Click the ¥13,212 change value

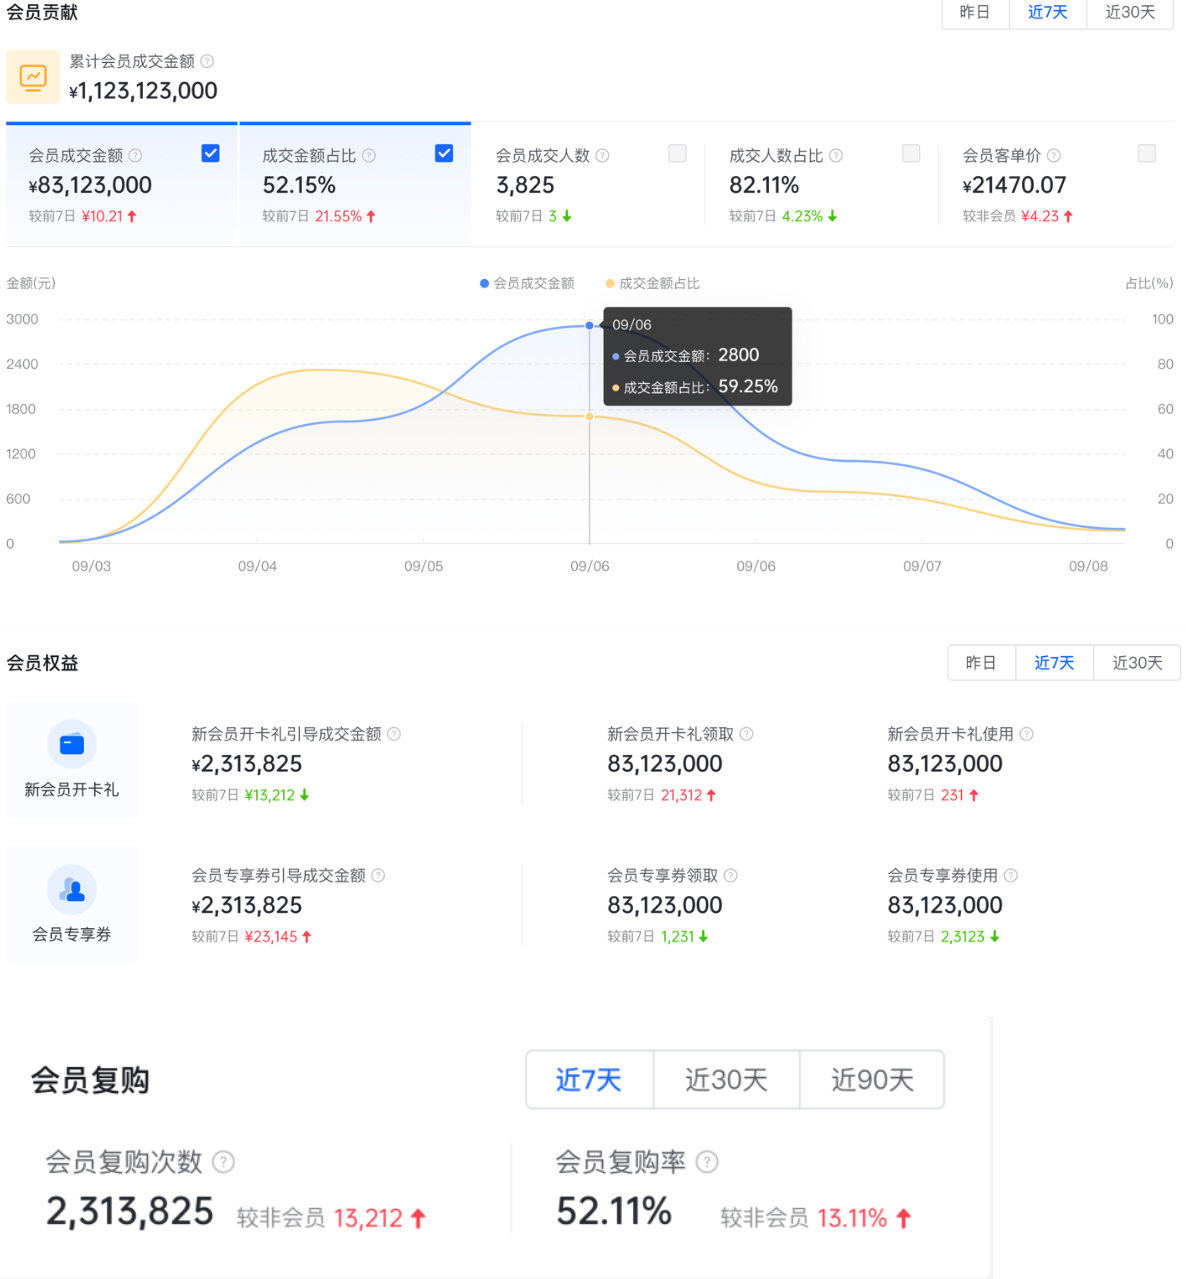270,795
